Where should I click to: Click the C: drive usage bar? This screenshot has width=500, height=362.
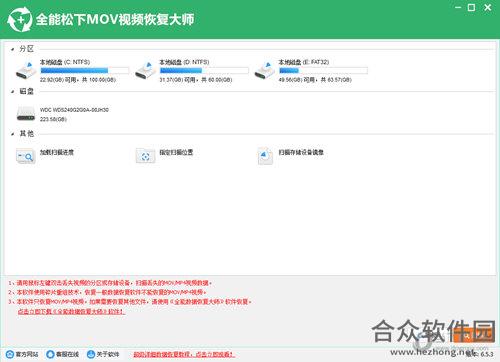pos(85,70)
